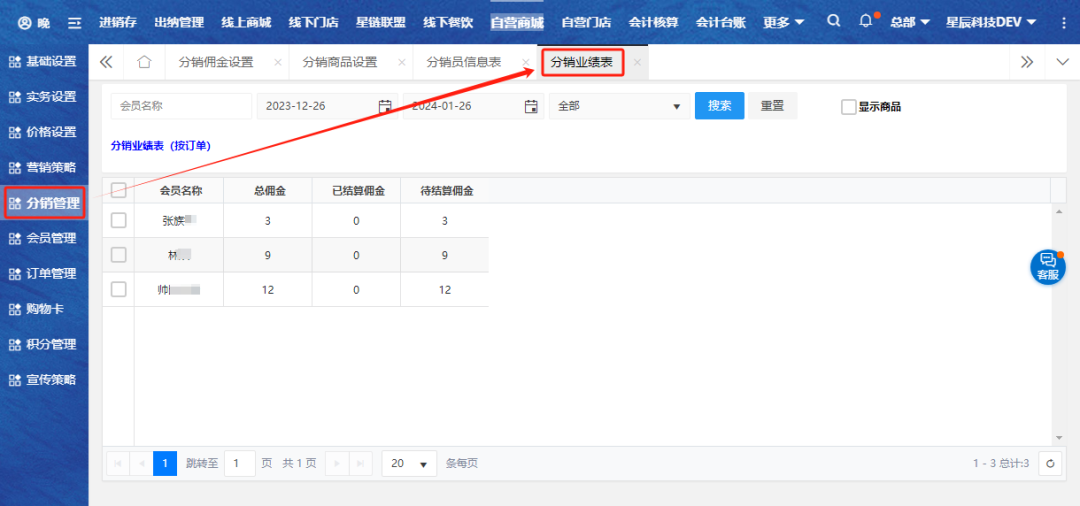This screenshot has width=1080, height=506.
Task: Focus the 会员名称 search input field
Action: [181, 106]
